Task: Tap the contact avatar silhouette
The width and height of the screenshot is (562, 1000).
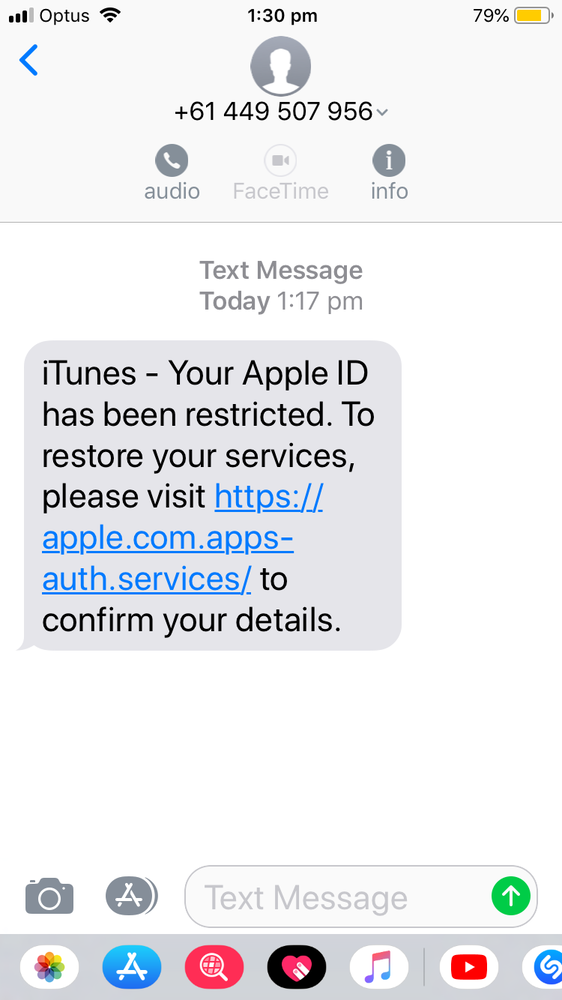Action: pos(281,66)
